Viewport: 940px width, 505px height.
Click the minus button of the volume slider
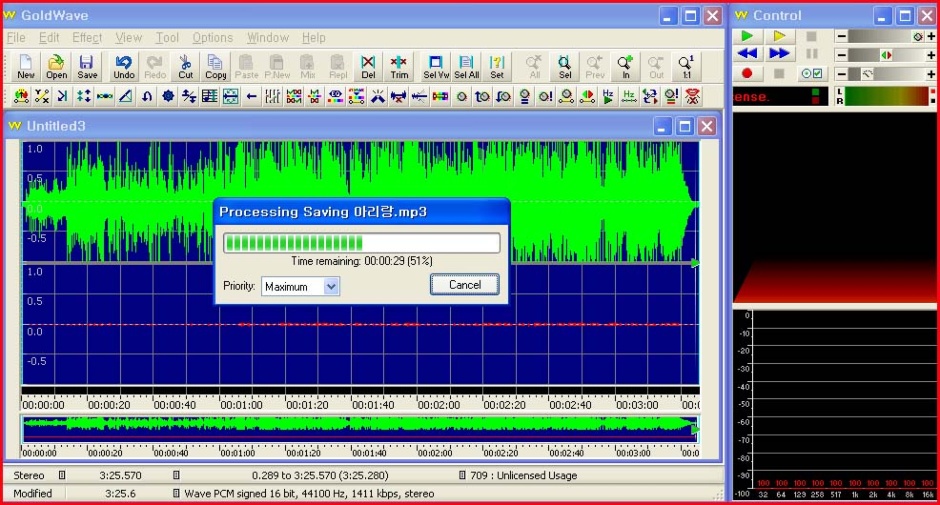tap(842, 36)
